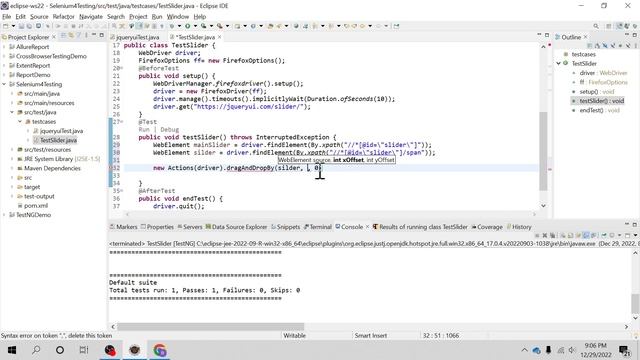Collapse the src/test/java folder
Screen dimensions: 640x360
click(12, 112)
